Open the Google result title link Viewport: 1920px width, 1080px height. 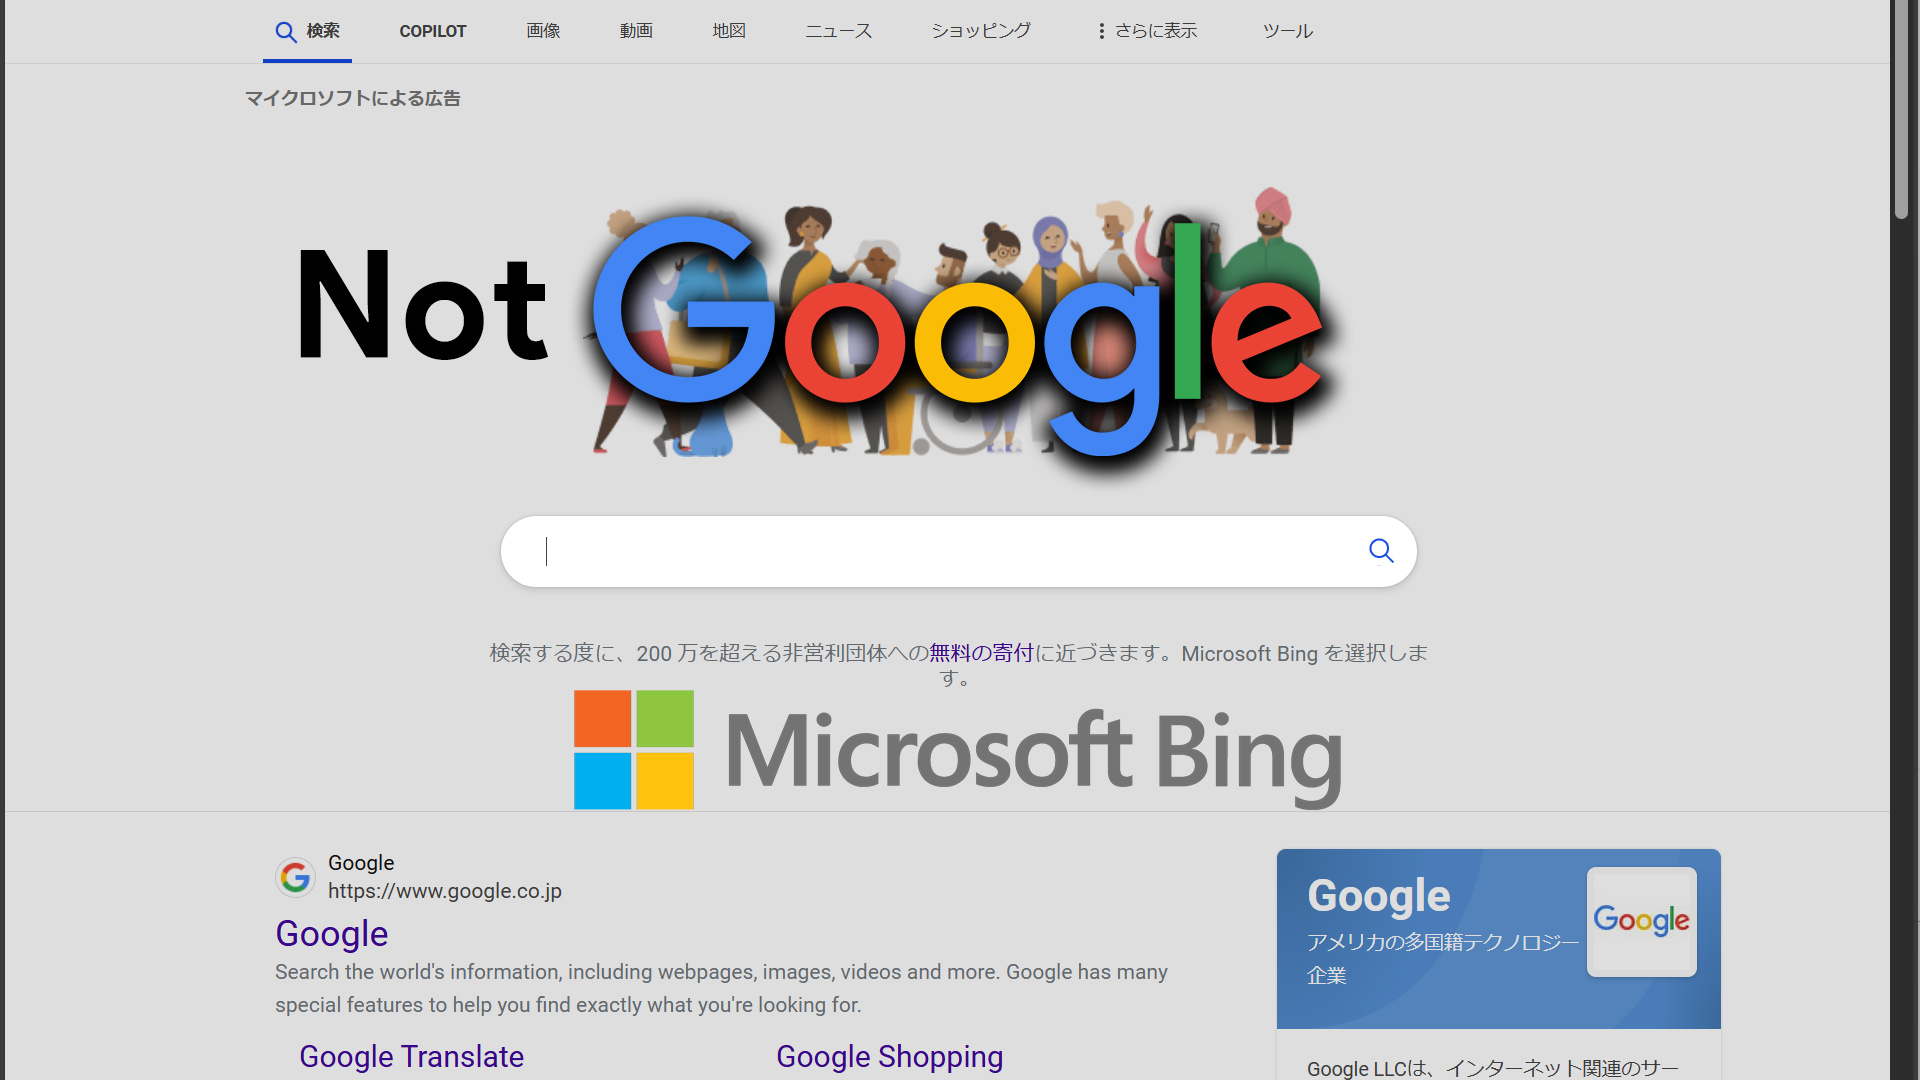(x=332, y=934)
